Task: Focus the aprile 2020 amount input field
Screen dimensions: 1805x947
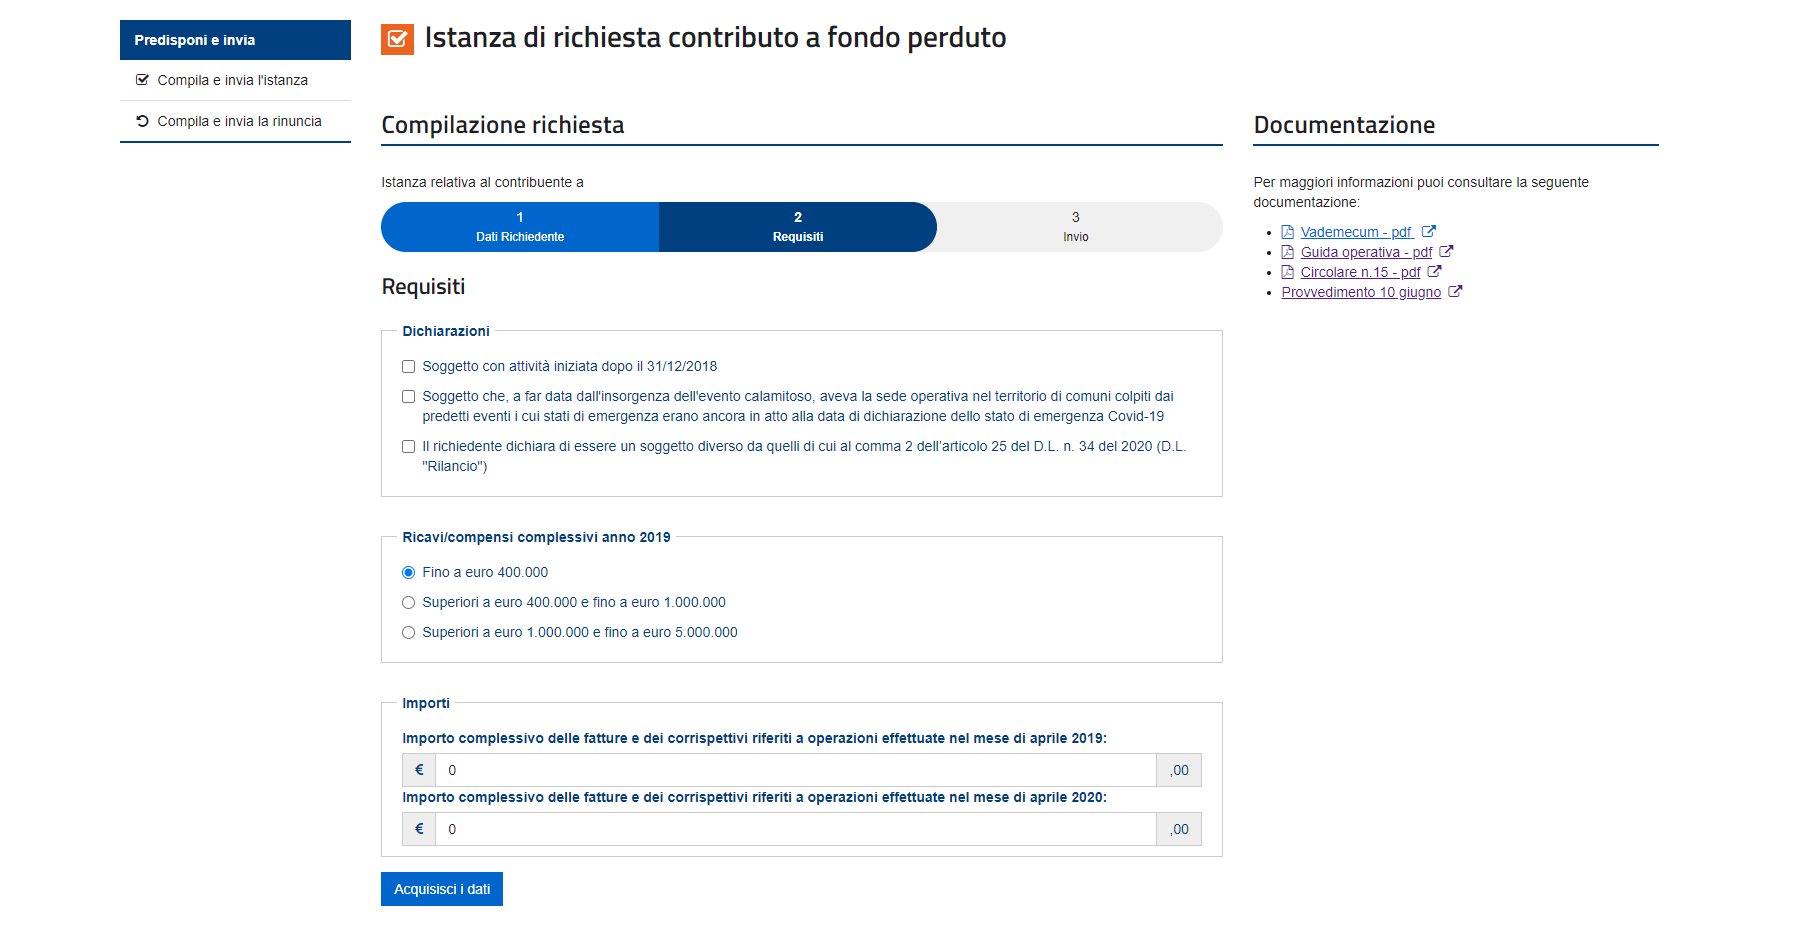Action: point(796,829)
